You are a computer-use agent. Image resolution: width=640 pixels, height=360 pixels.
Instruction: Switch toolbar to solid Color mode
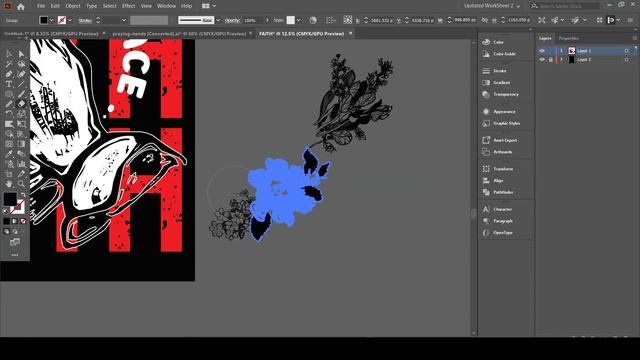pos(6,221)
